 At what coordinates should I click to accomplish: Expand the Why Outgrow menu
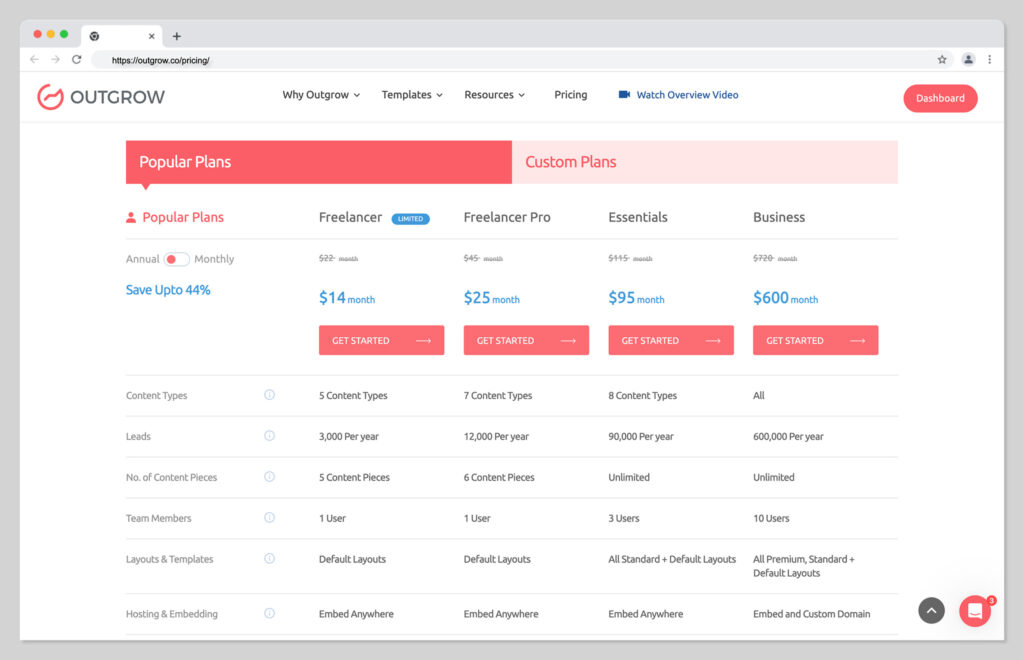321,95
